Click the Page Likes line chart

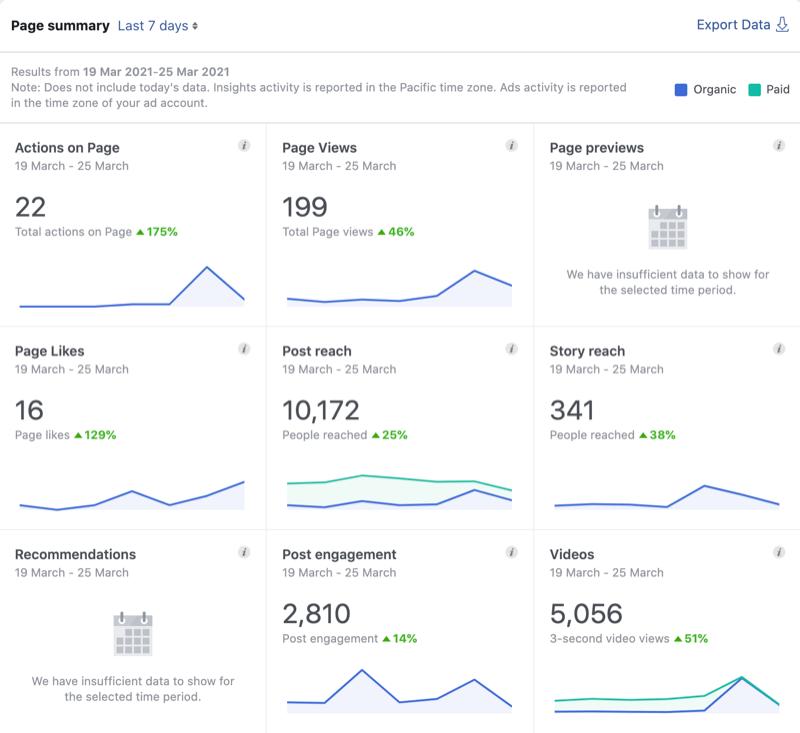tap(131, 496)
